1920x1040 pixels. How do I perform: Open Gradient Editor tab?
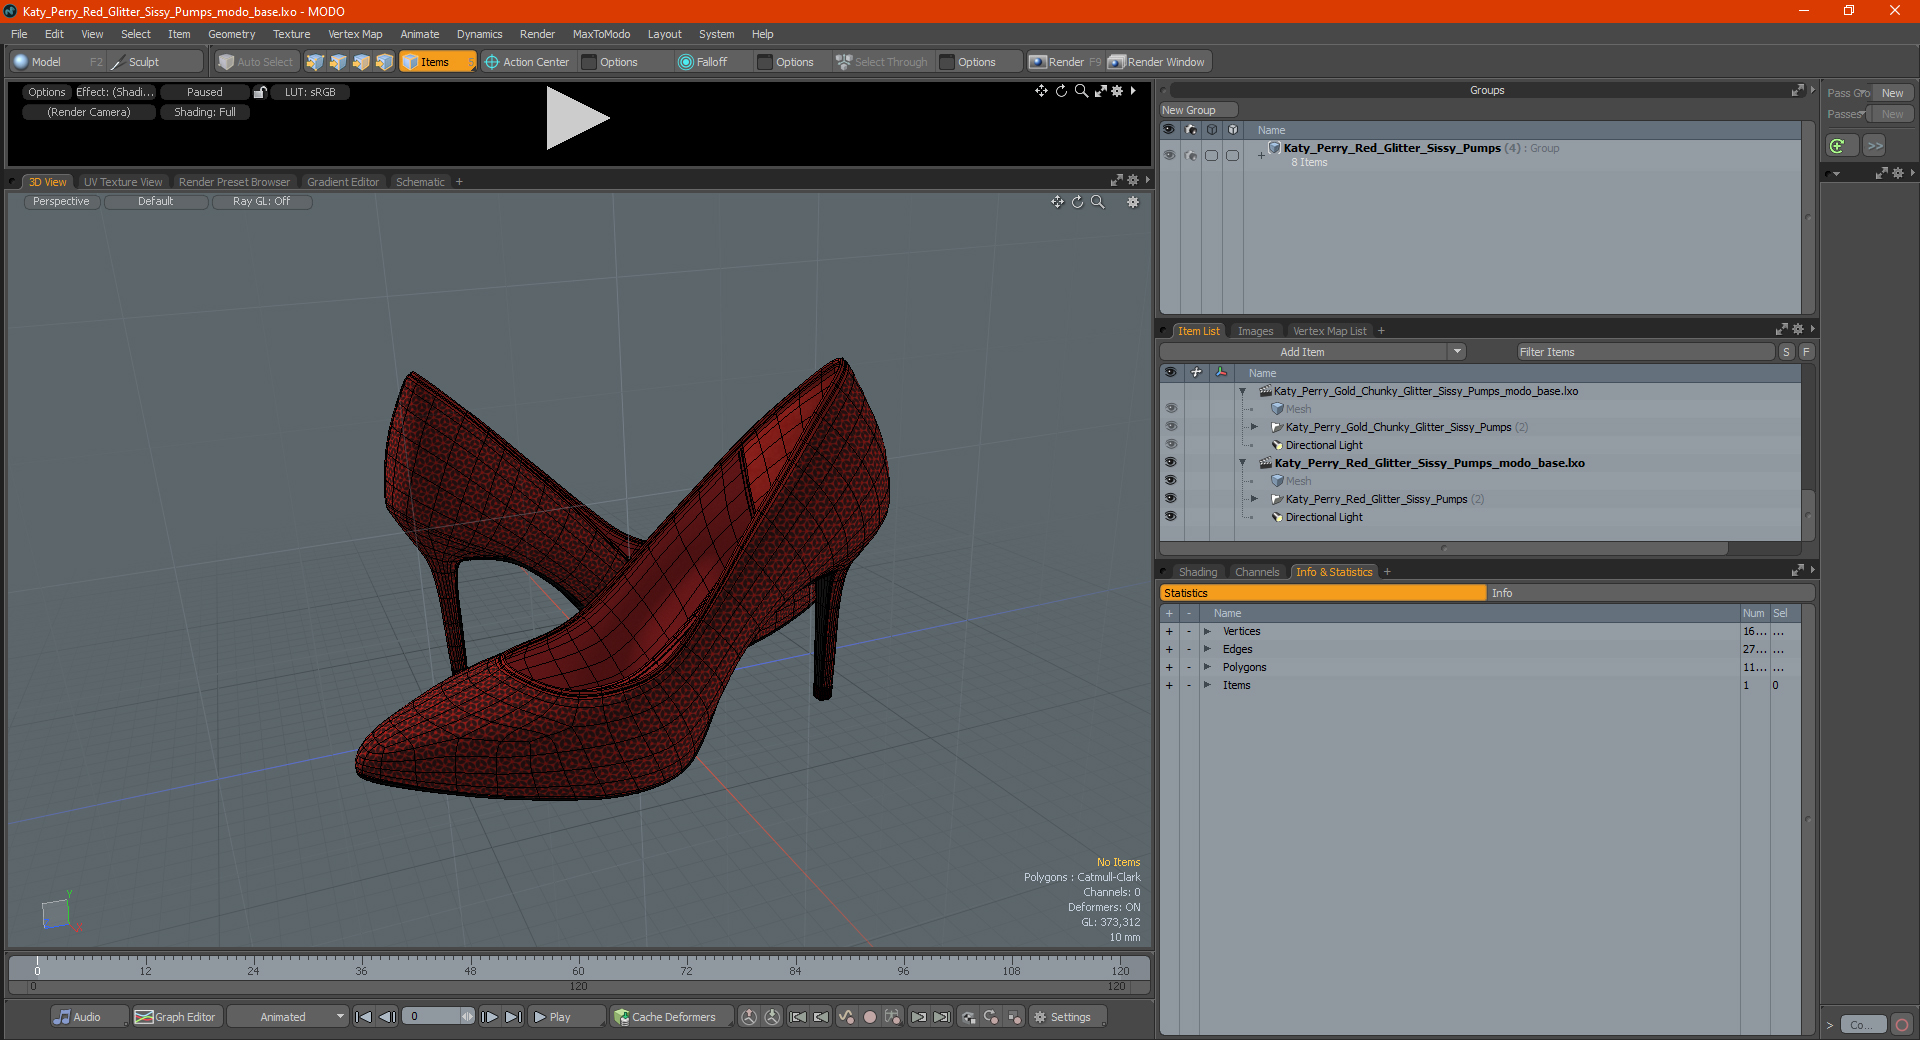(343, 182)
